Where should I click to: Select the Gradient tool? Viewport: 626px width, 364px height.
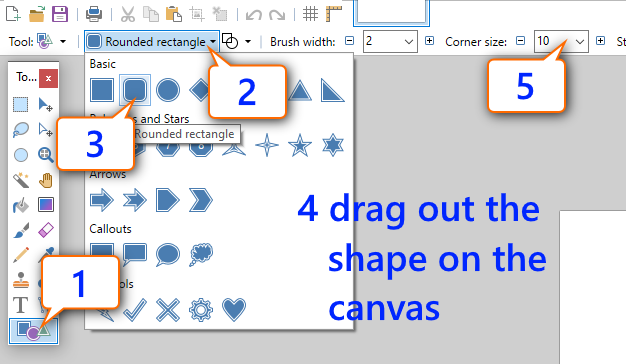click(46, 205)
